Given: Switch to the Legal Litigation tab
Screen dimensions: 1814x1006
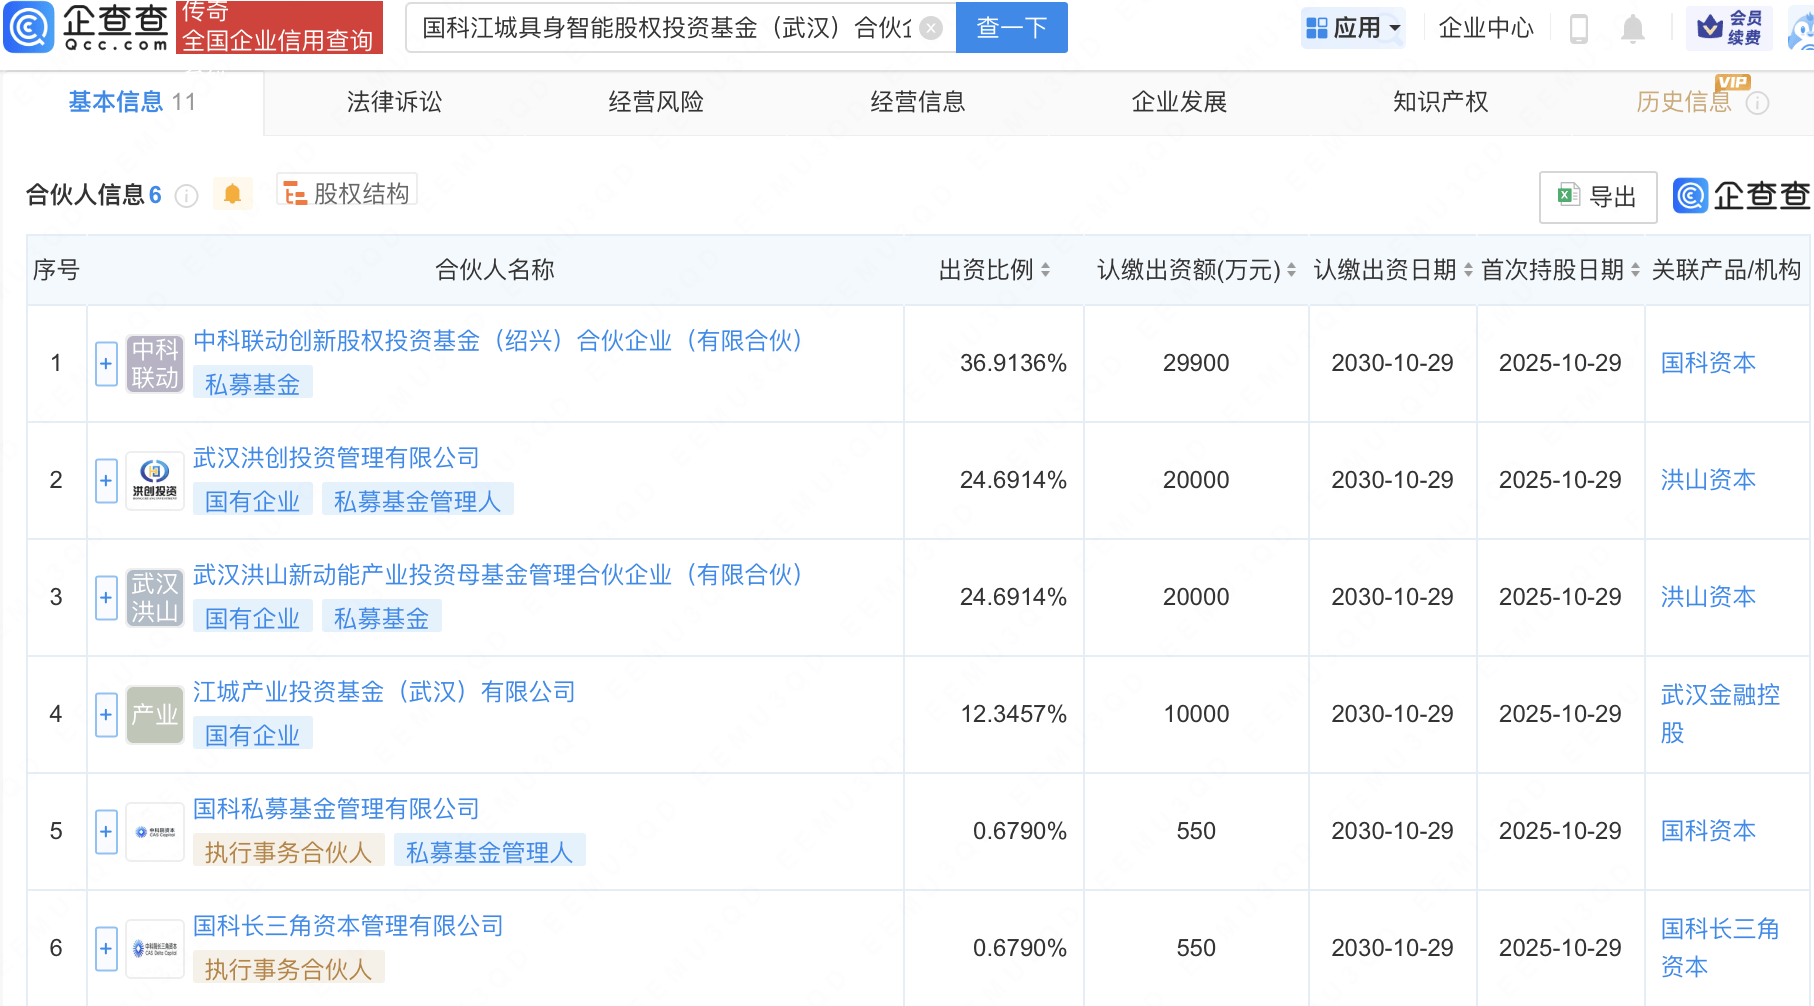Looking at the screenshot, I should point(394,102).
